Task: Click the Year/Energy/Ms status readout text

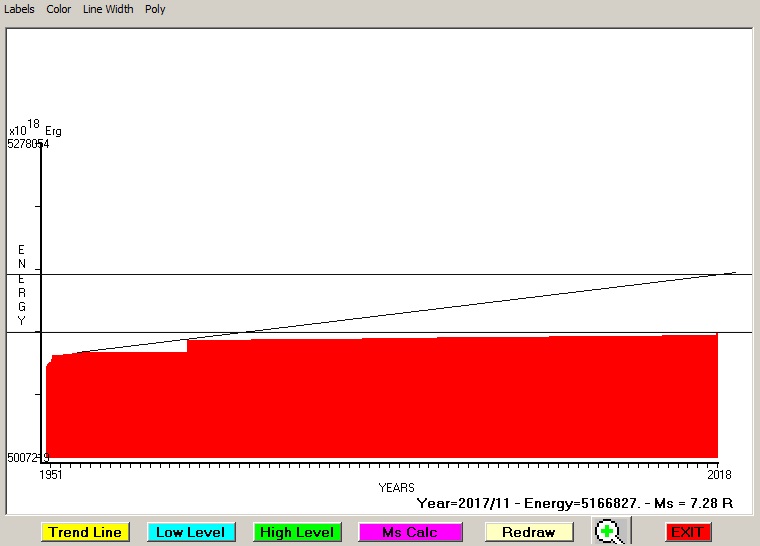Action: tap(574, 503)
